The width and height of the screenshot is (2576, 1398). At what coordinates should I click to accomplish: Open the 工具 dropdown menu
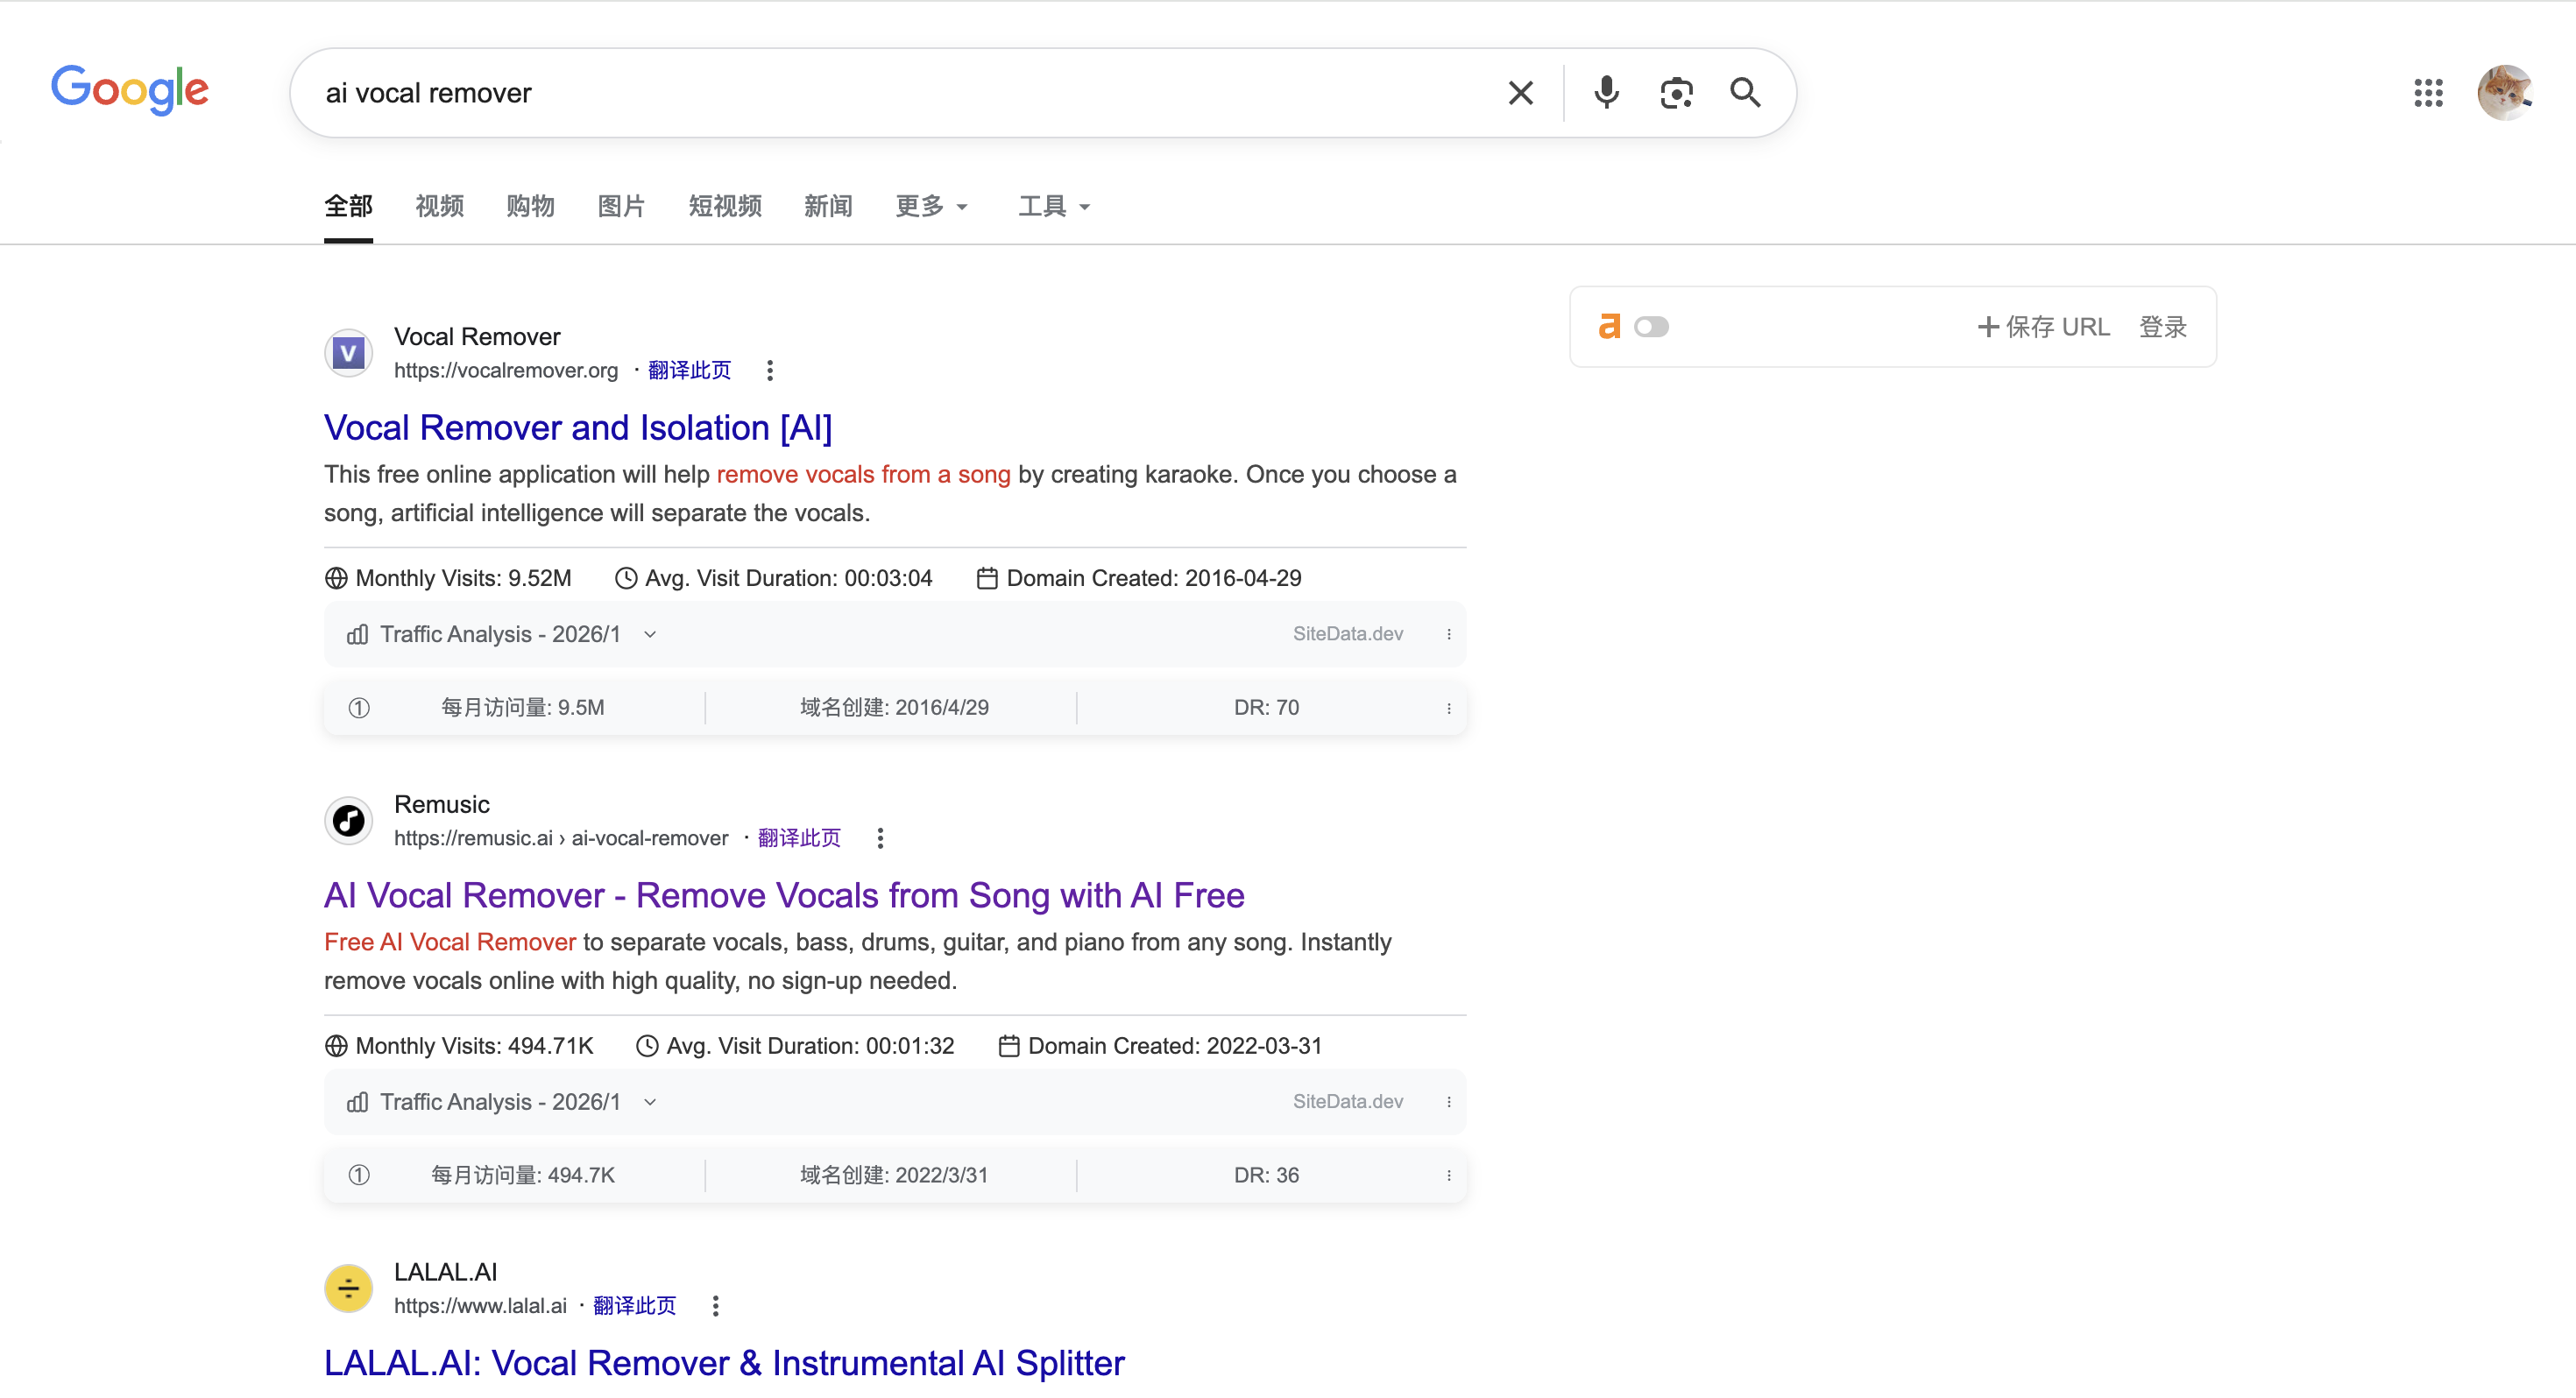point(1053,206)
